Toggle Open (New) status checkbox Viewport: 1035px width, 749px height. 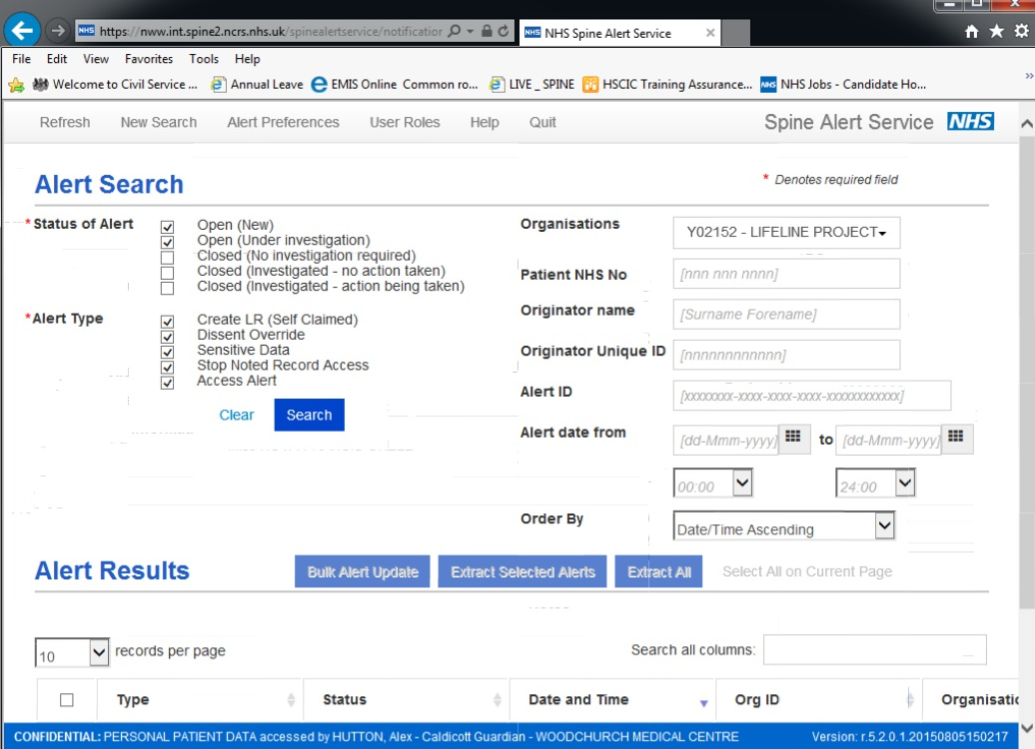[168, 227]
